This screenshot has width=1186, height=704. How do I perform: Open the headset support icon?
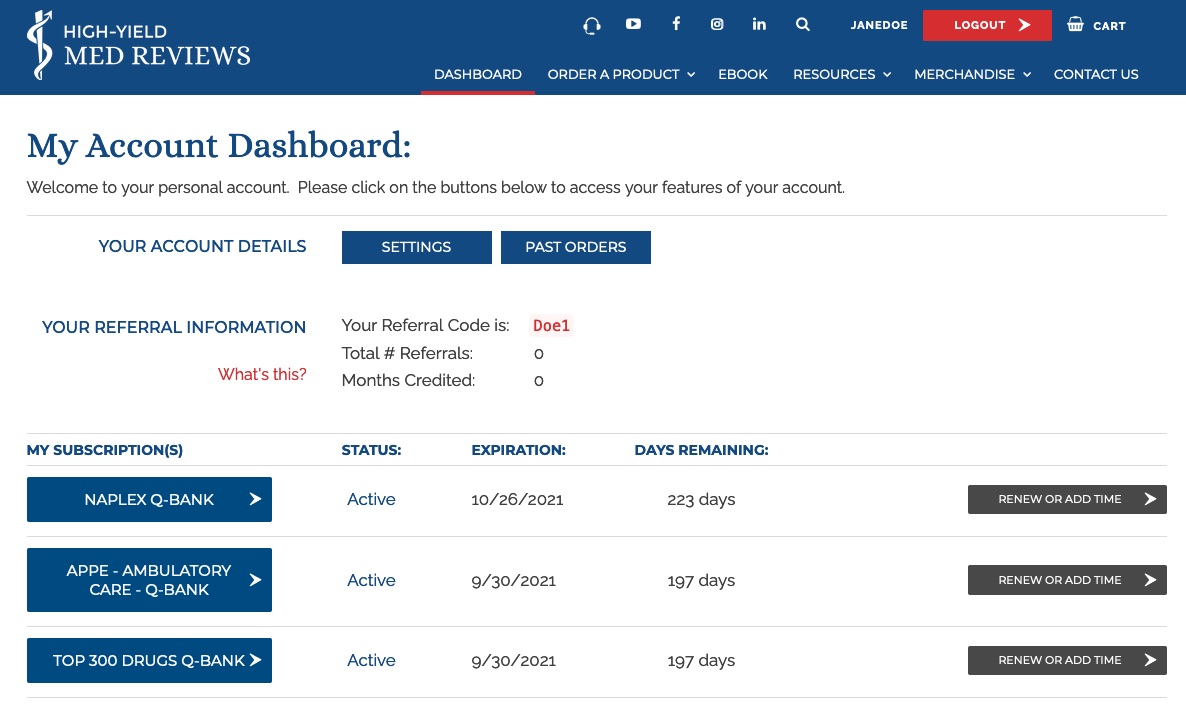592,25
